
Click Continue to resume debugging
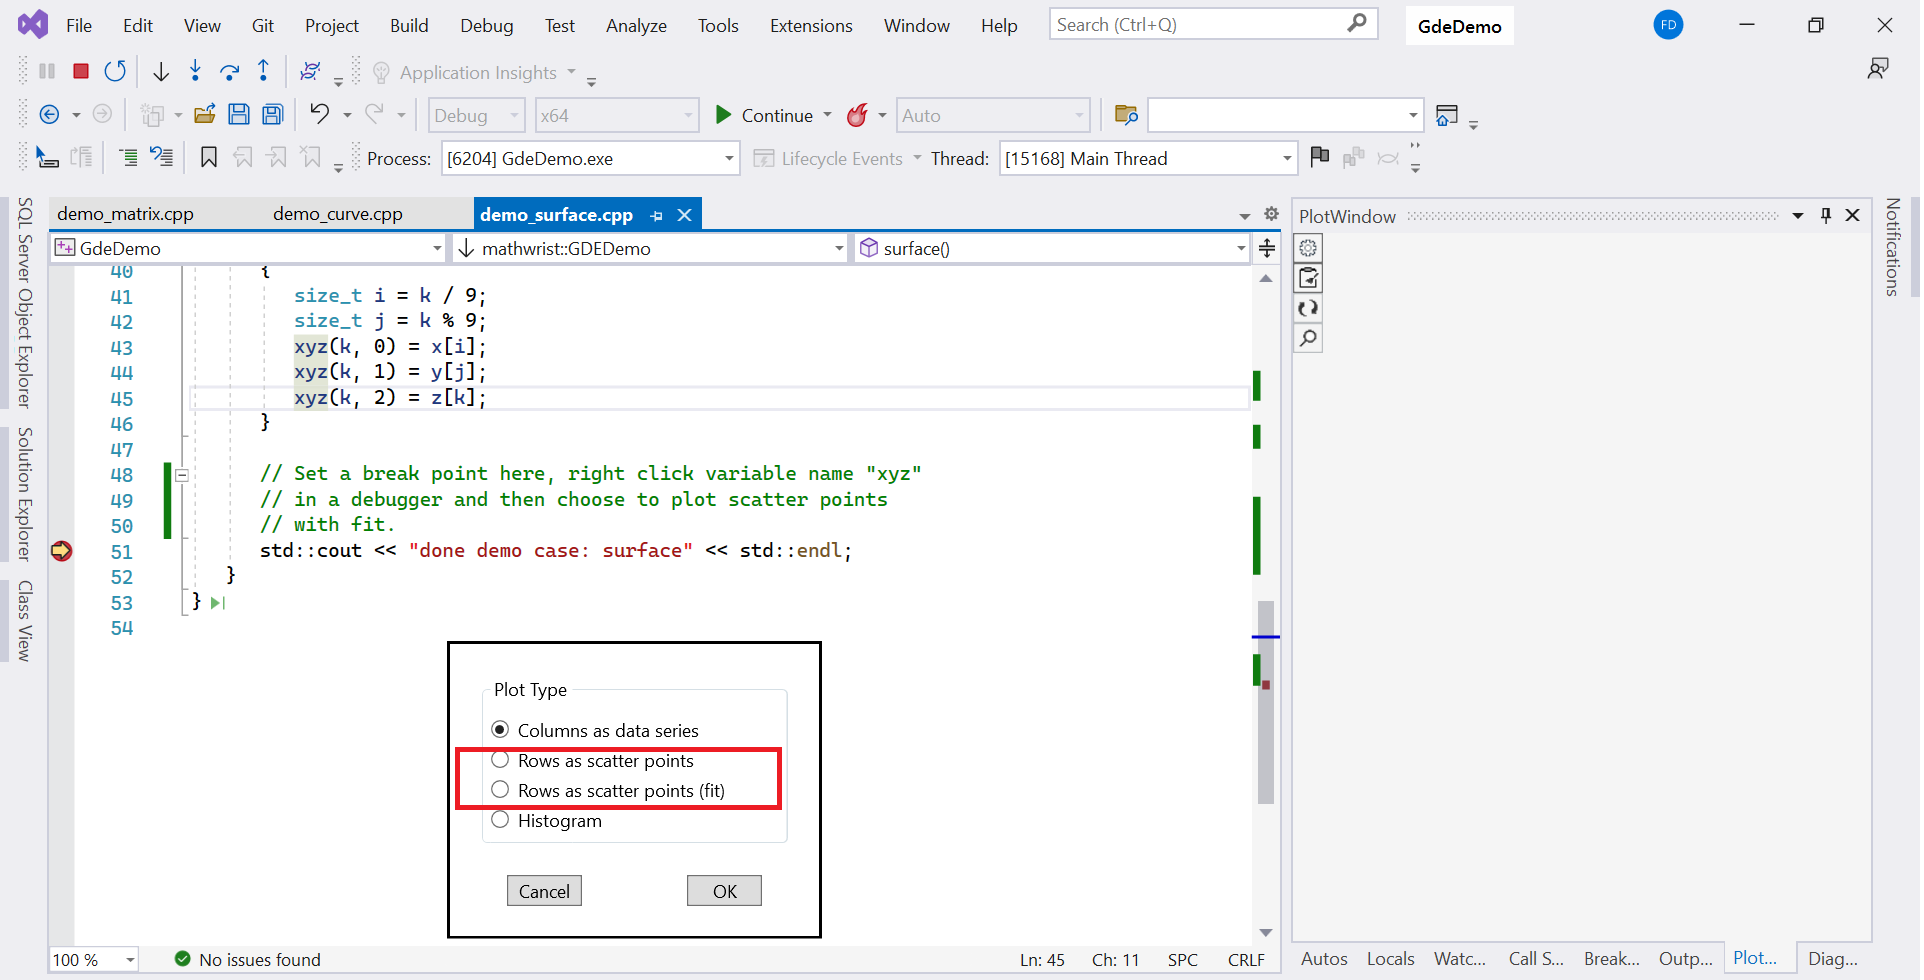click(x=764, y=115)
